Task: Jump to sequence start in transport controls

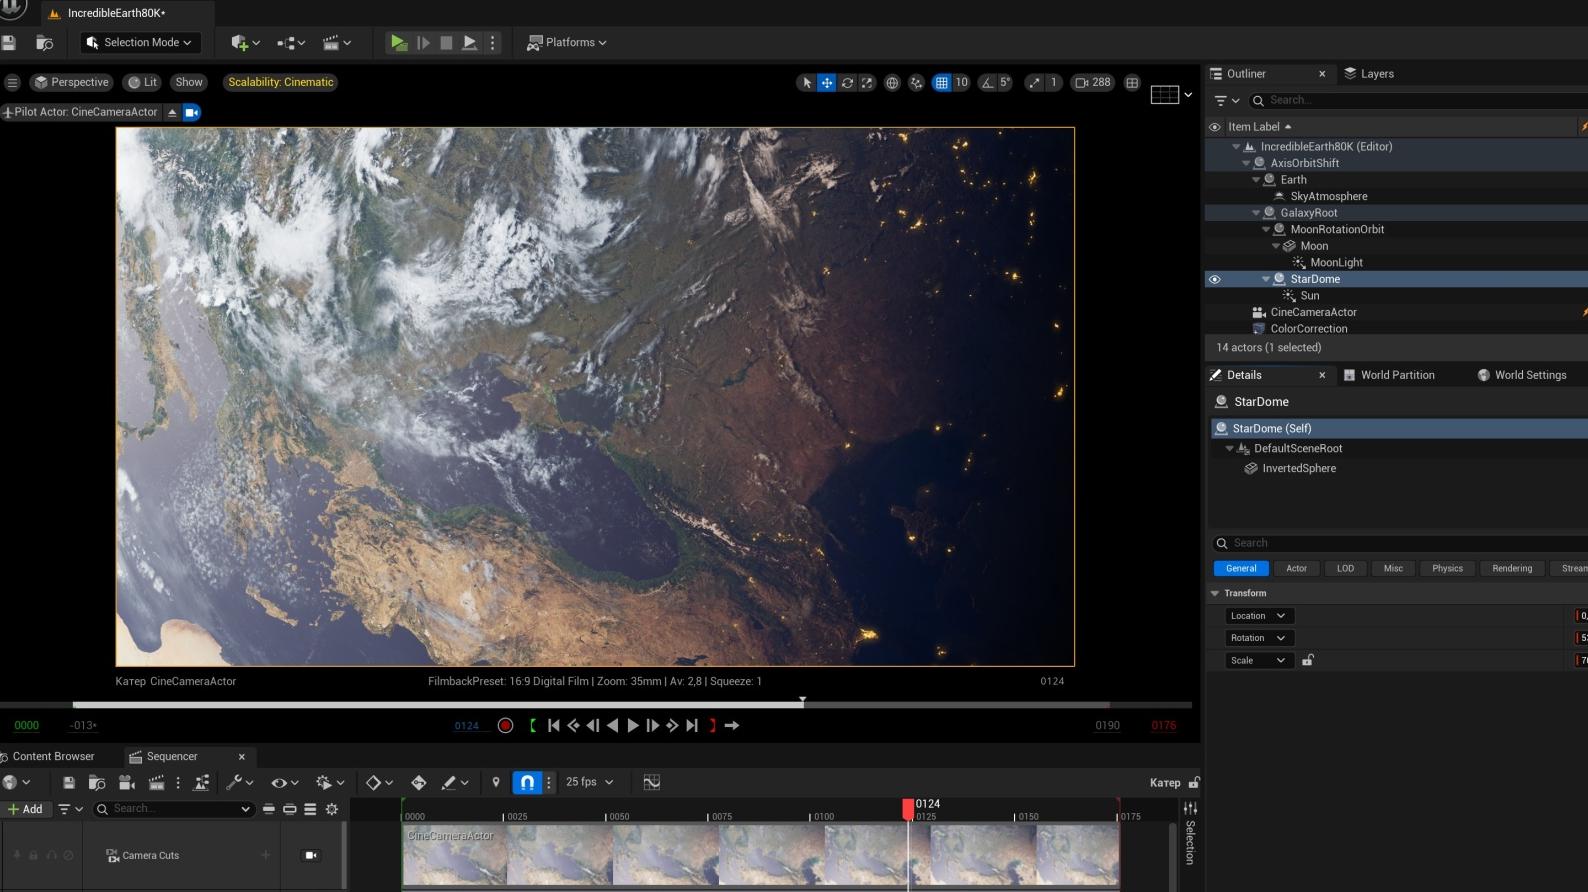Action: click(x=553, y=726)
